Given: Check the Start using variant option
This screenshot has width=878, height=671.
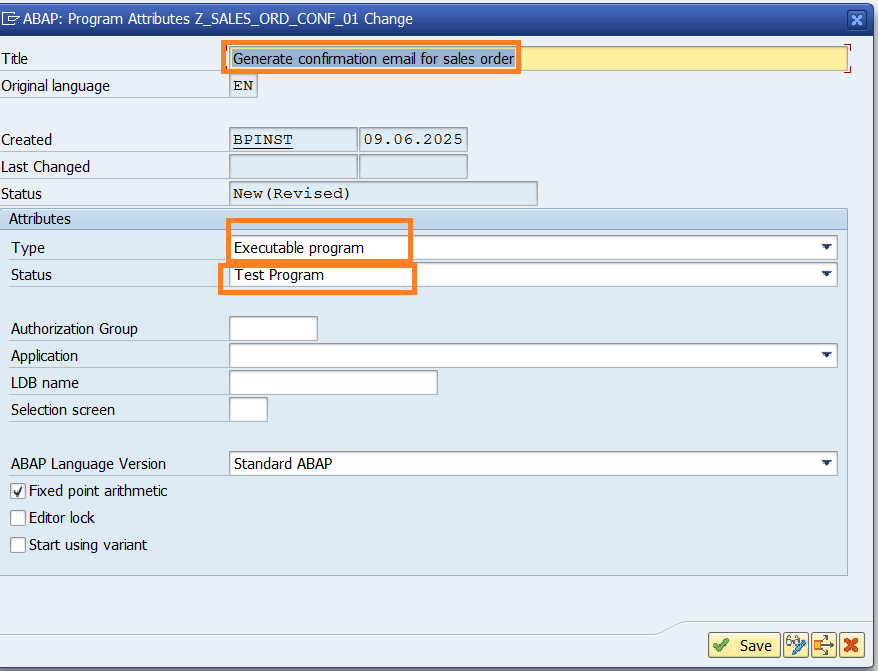Looking at the screenshot, I should (18, 545).
